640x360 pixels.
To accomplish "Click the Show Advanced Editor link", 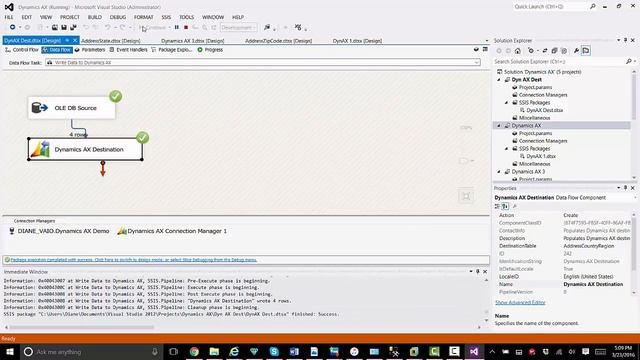I will coord(520,302).
